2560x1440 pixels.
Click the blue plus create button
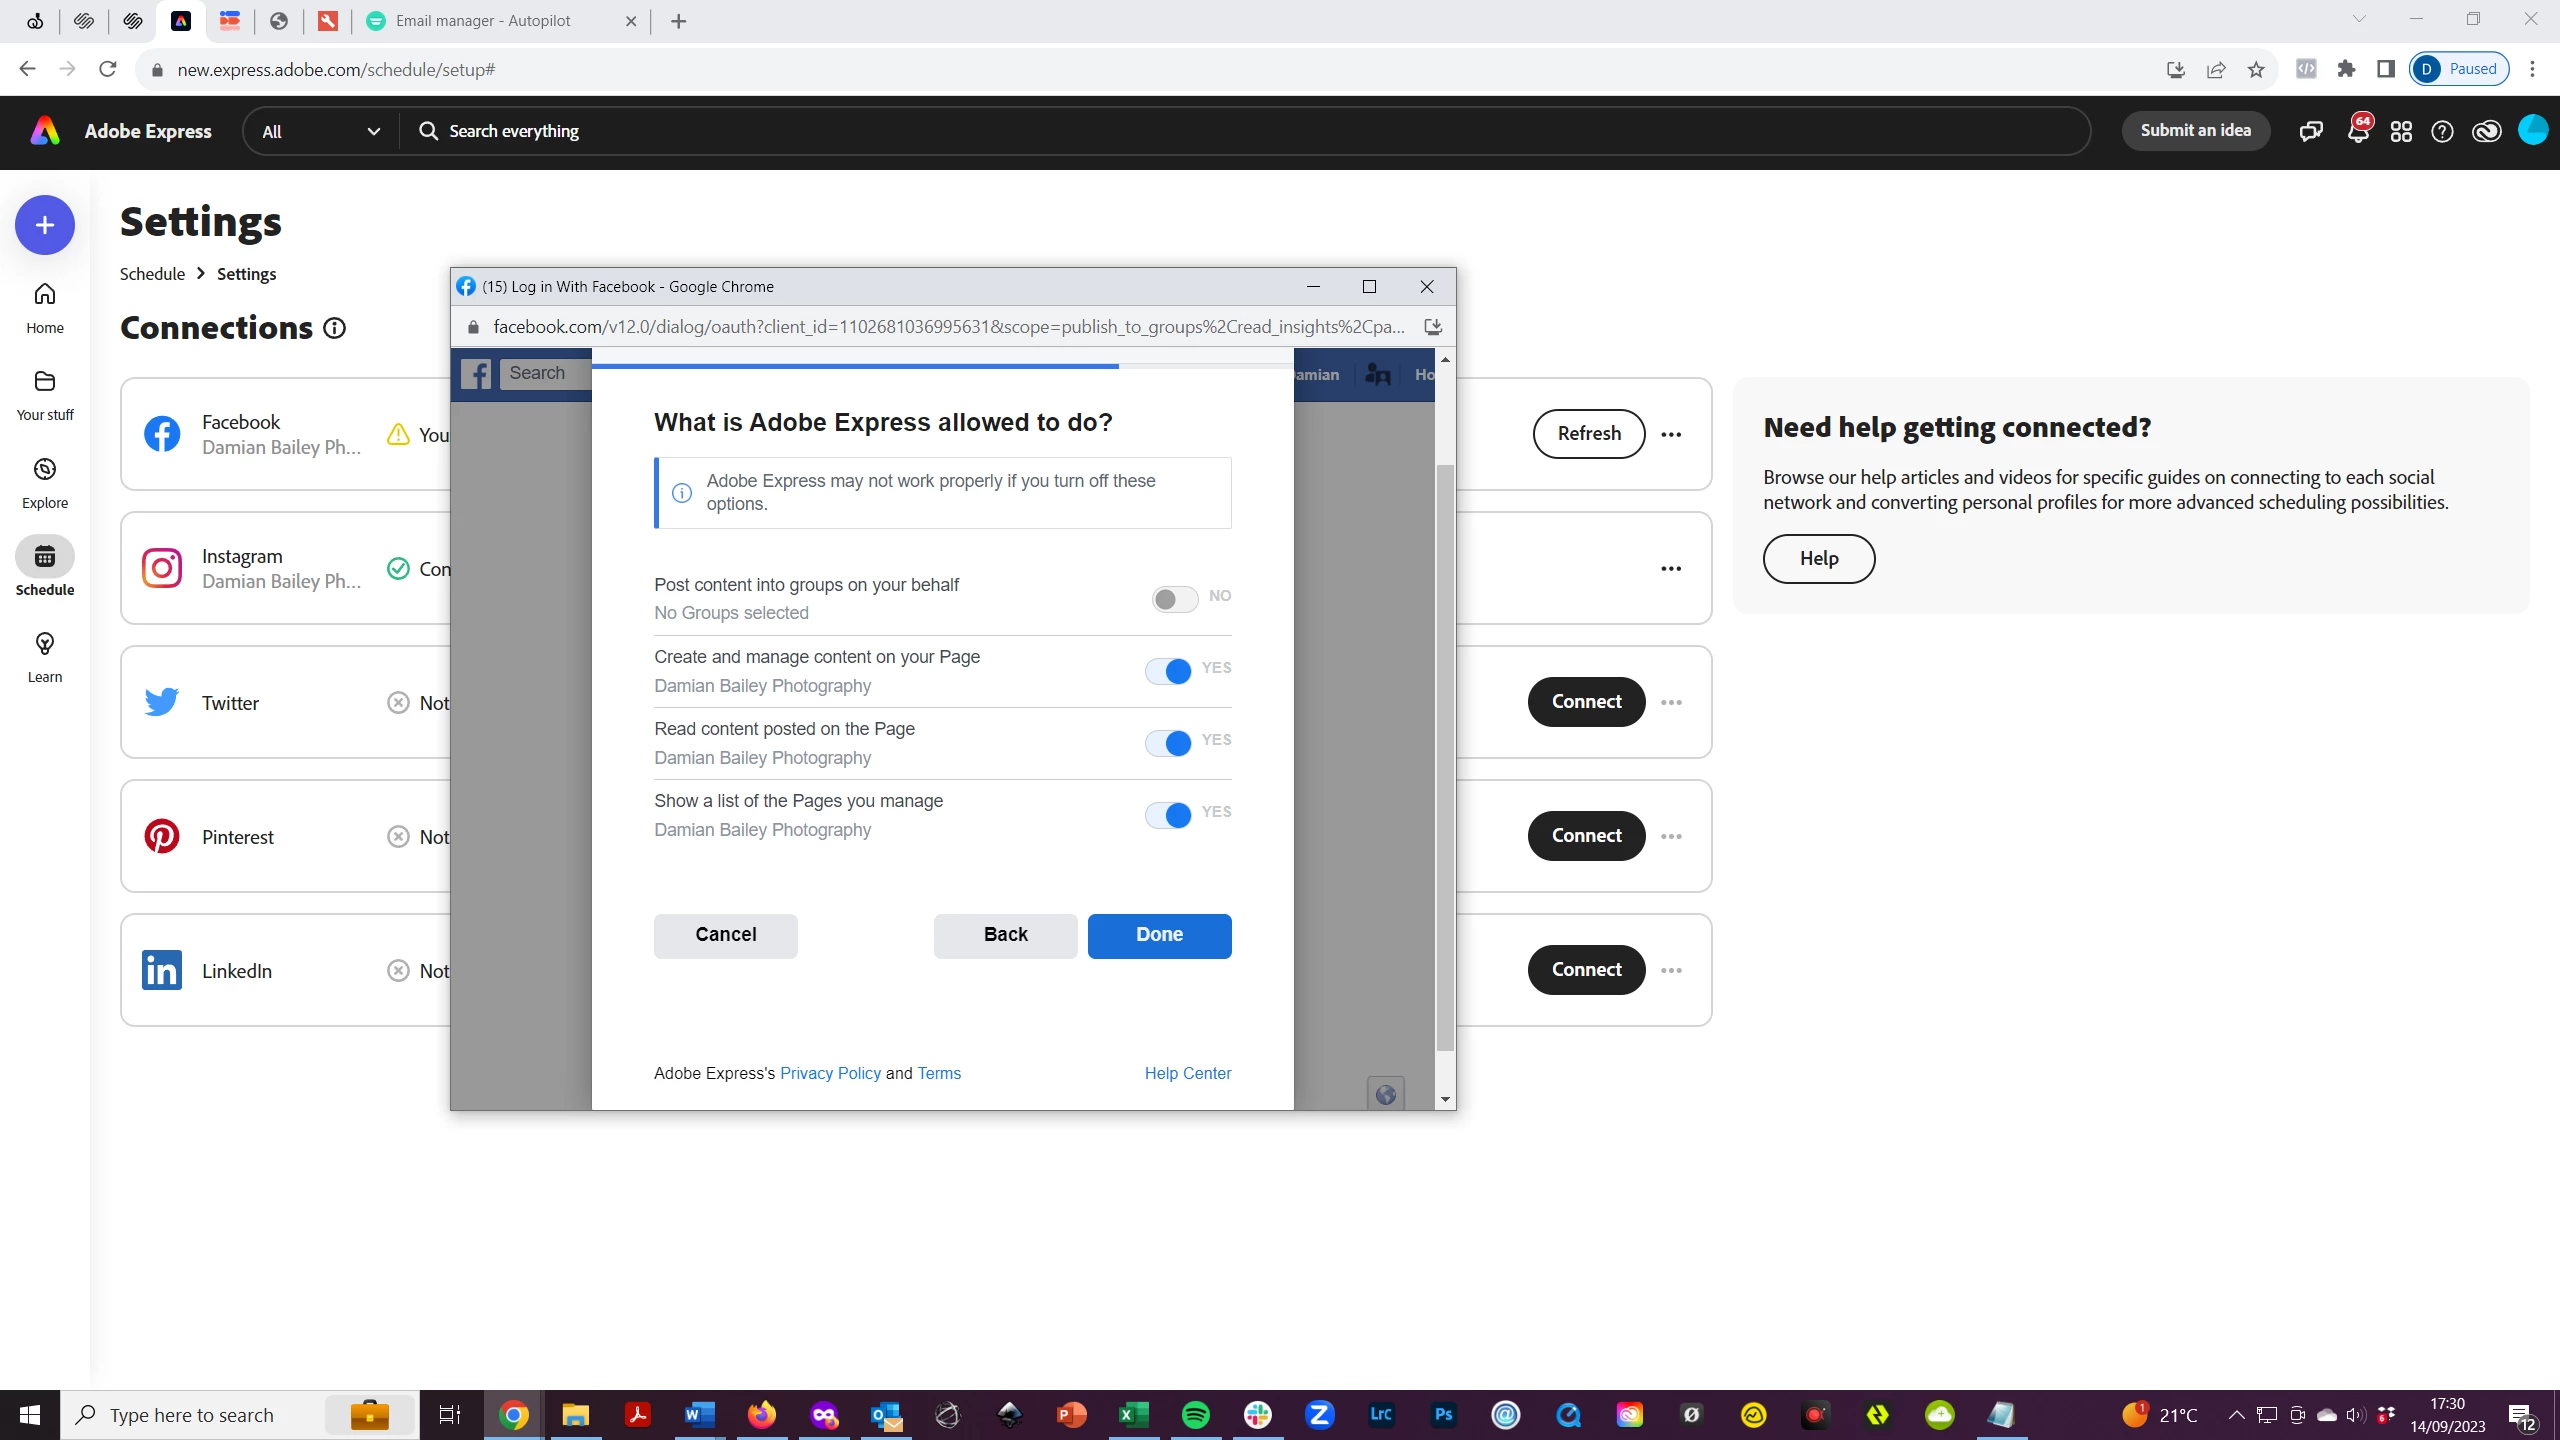45,225
